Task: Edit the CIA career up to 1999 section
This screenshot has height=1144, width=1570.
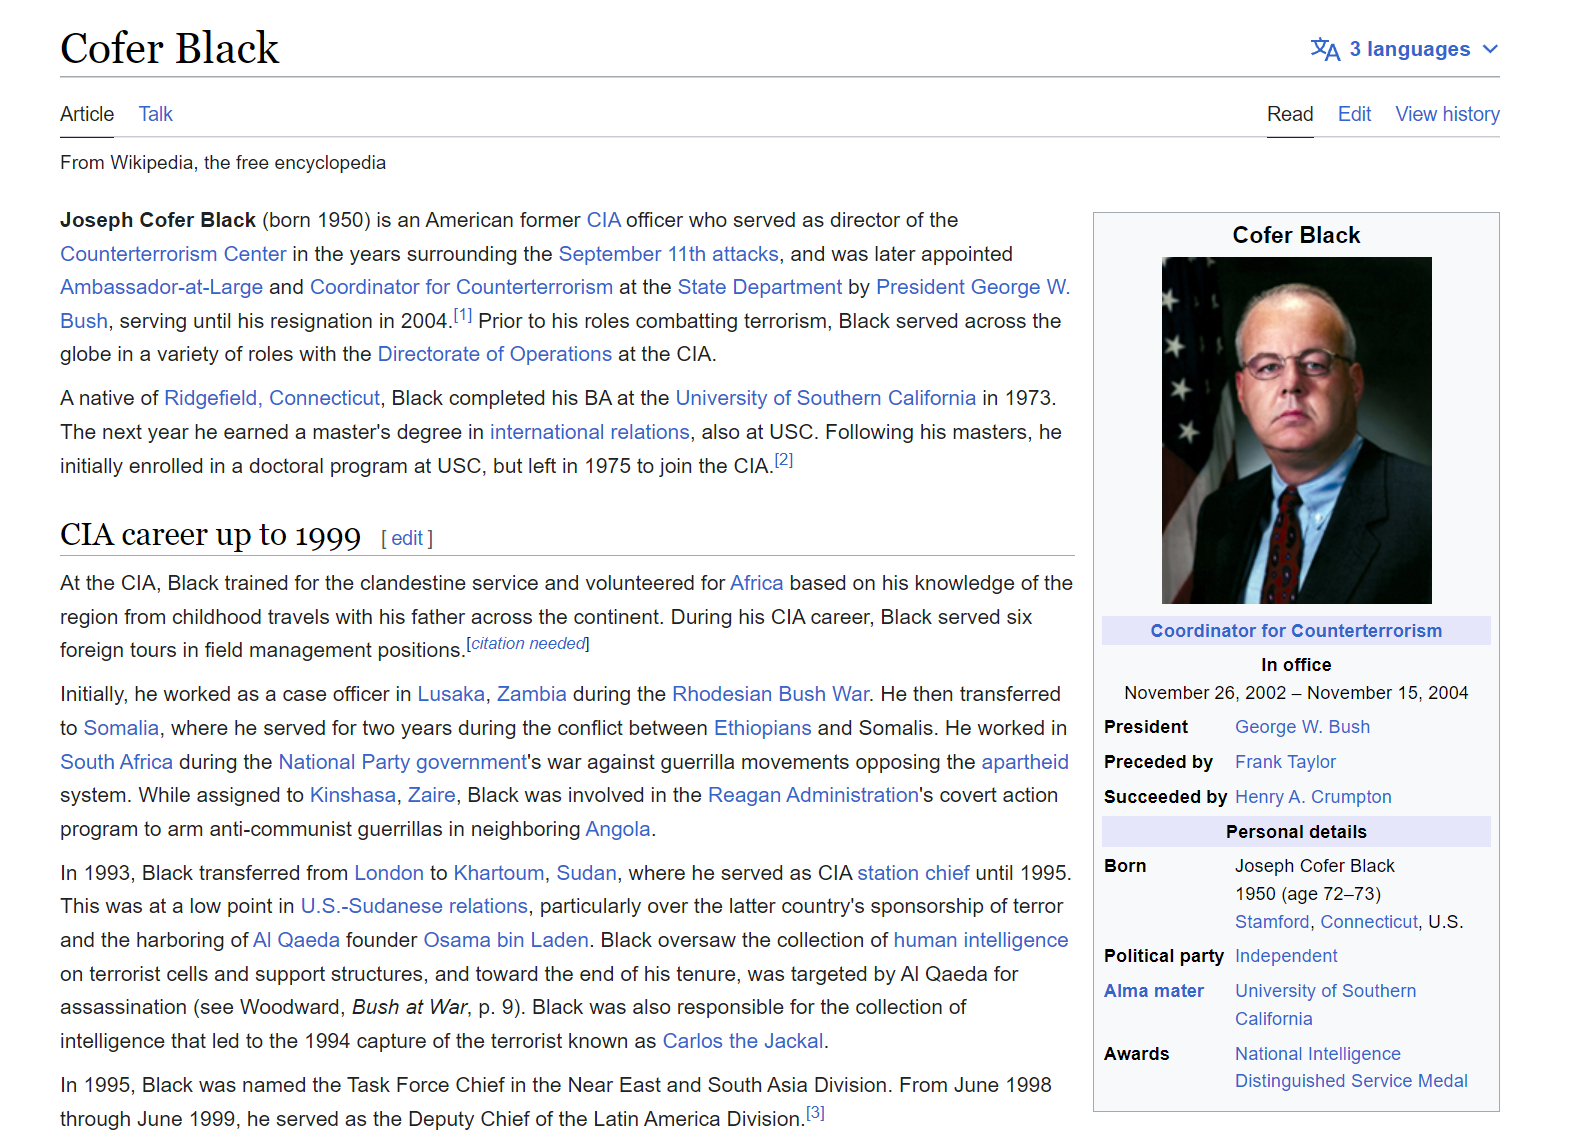Action: [407, 538]
